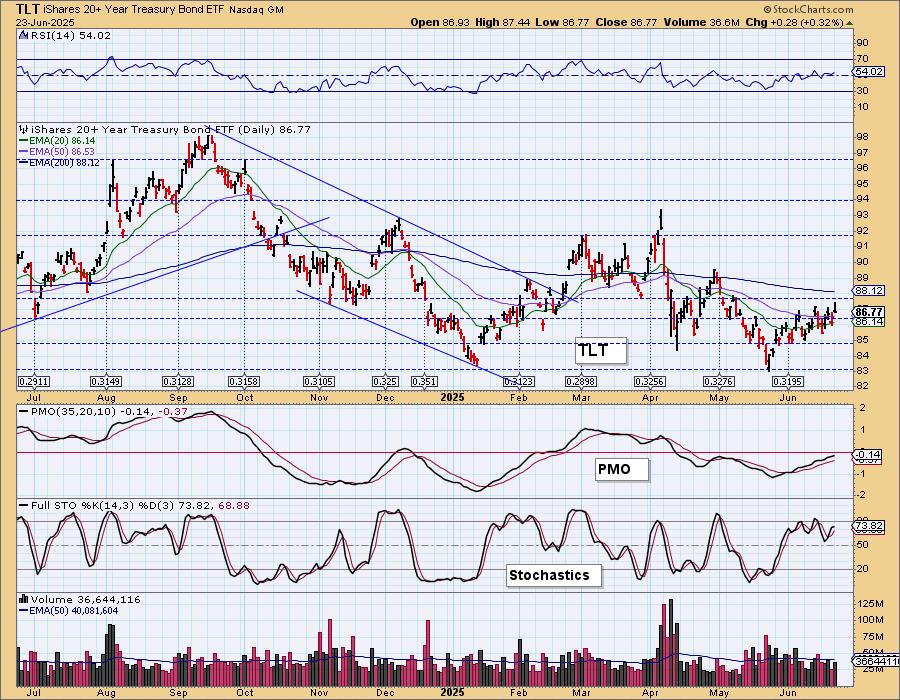Click the 86.77 last price tag on the right axis
The width and height of the screenshot is (900, 700).
point(868,312)
